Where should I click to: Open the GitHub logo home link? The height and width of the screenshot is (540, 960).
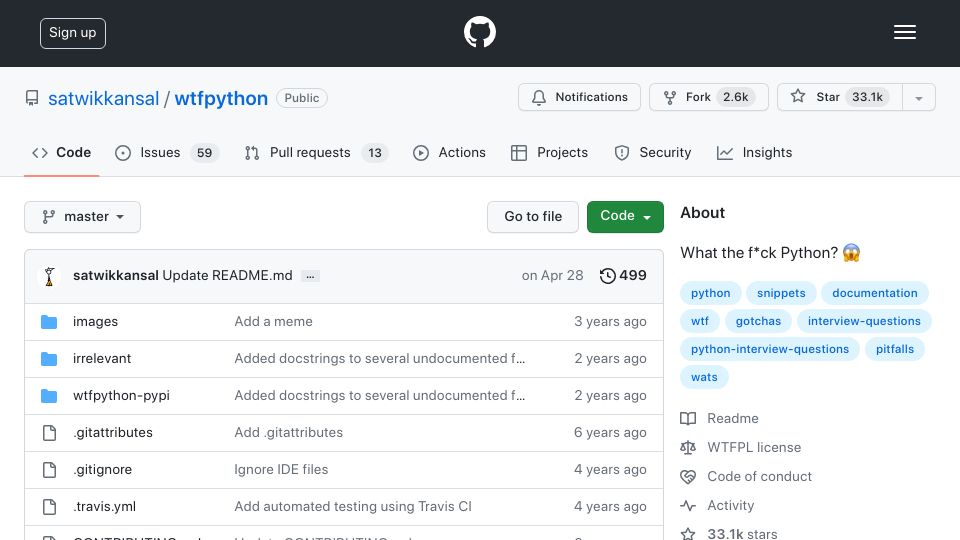pyautogui.click(x=479, y=32)
